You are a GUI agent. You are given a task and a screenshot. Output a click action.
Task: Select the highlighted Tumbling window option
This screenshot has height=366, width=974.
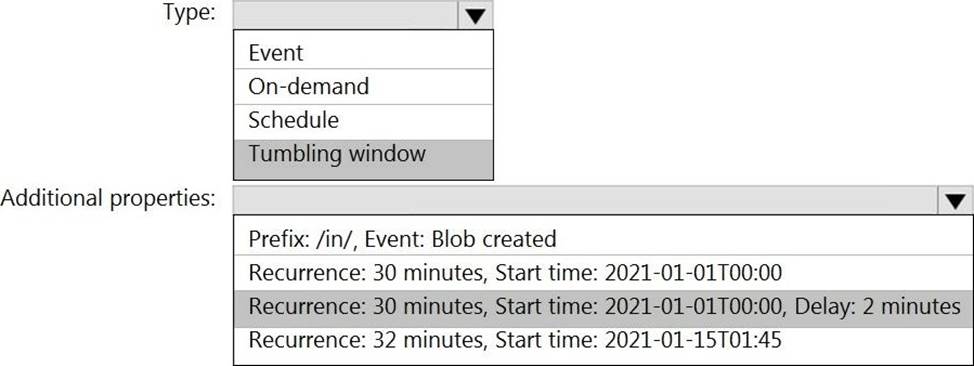(363, 154)
